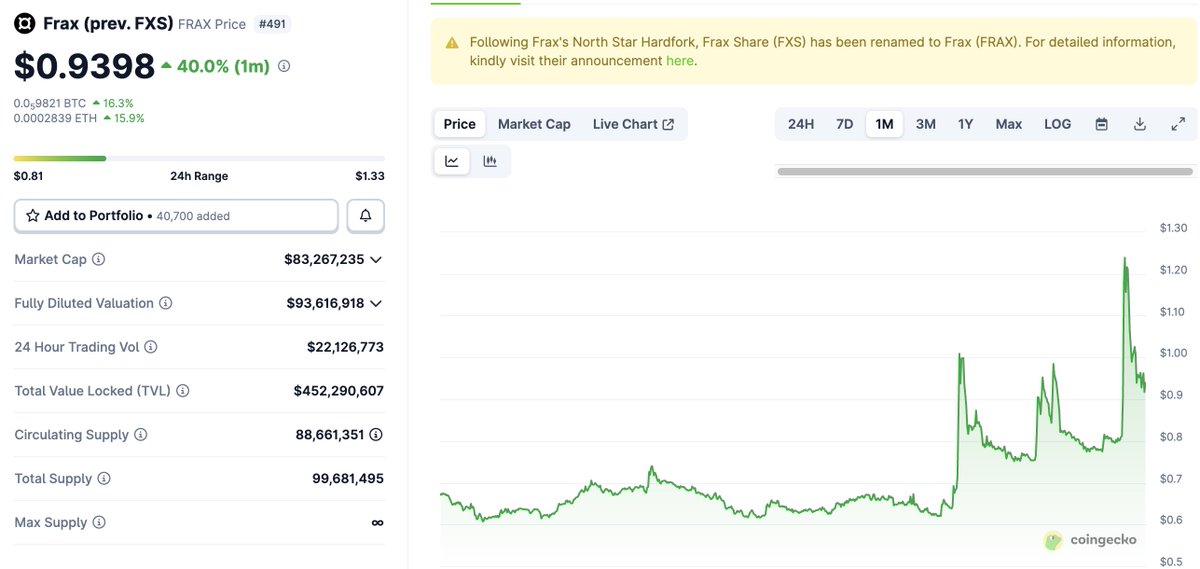The width and height of the screenshot is (1200, 569).
Task: Click the $1.33 range high value
Action: click(370, 176)
